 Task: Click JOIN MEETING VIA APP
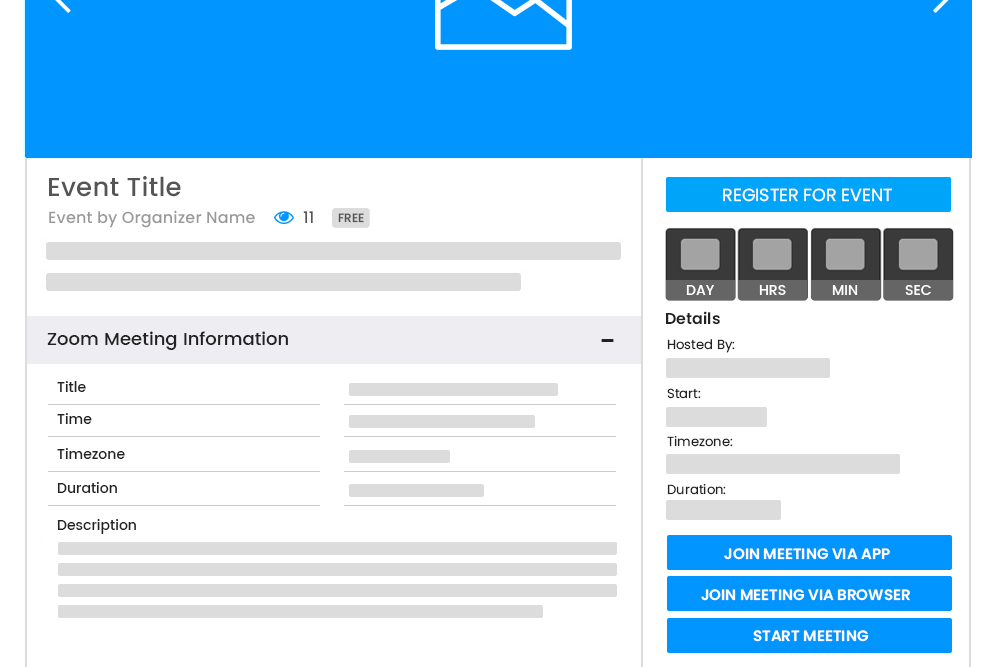808,553
